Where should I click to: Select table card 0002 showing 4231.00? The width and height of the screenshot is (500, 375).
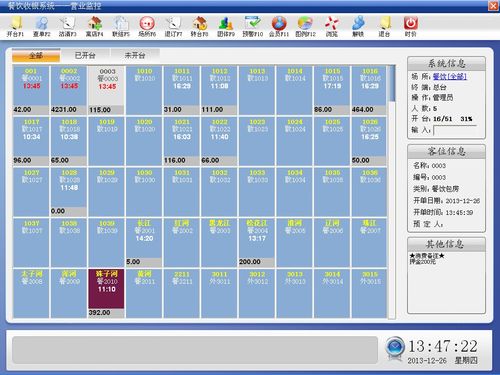click(69, 90)
